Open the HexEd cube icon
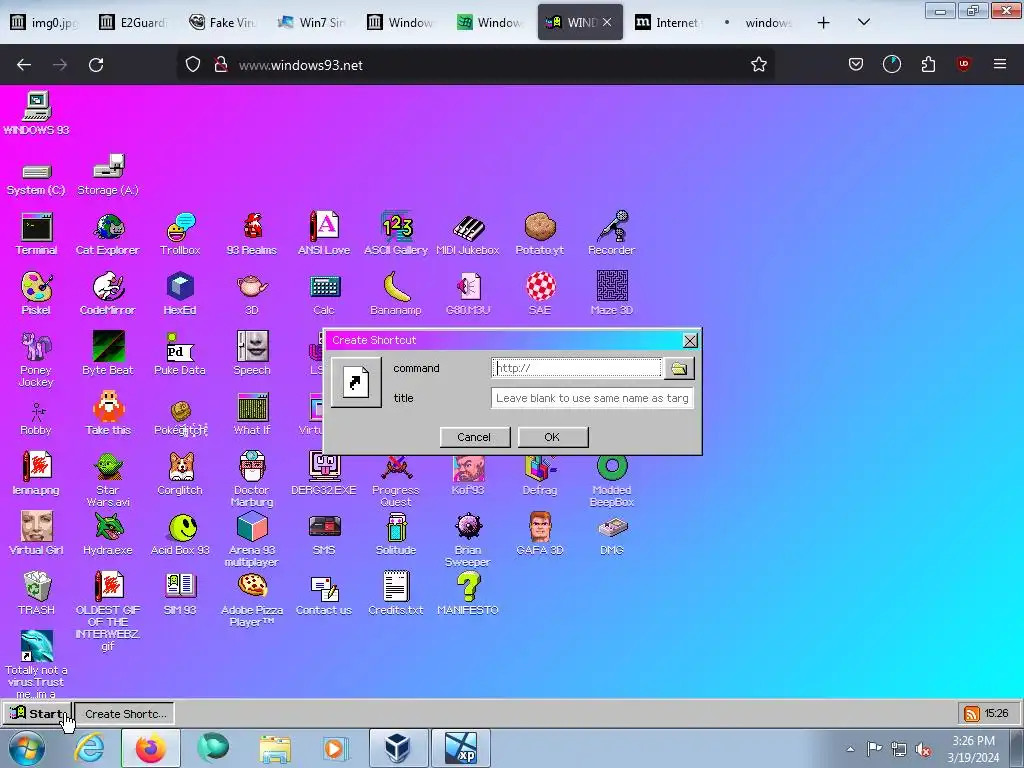 [180, 293]
